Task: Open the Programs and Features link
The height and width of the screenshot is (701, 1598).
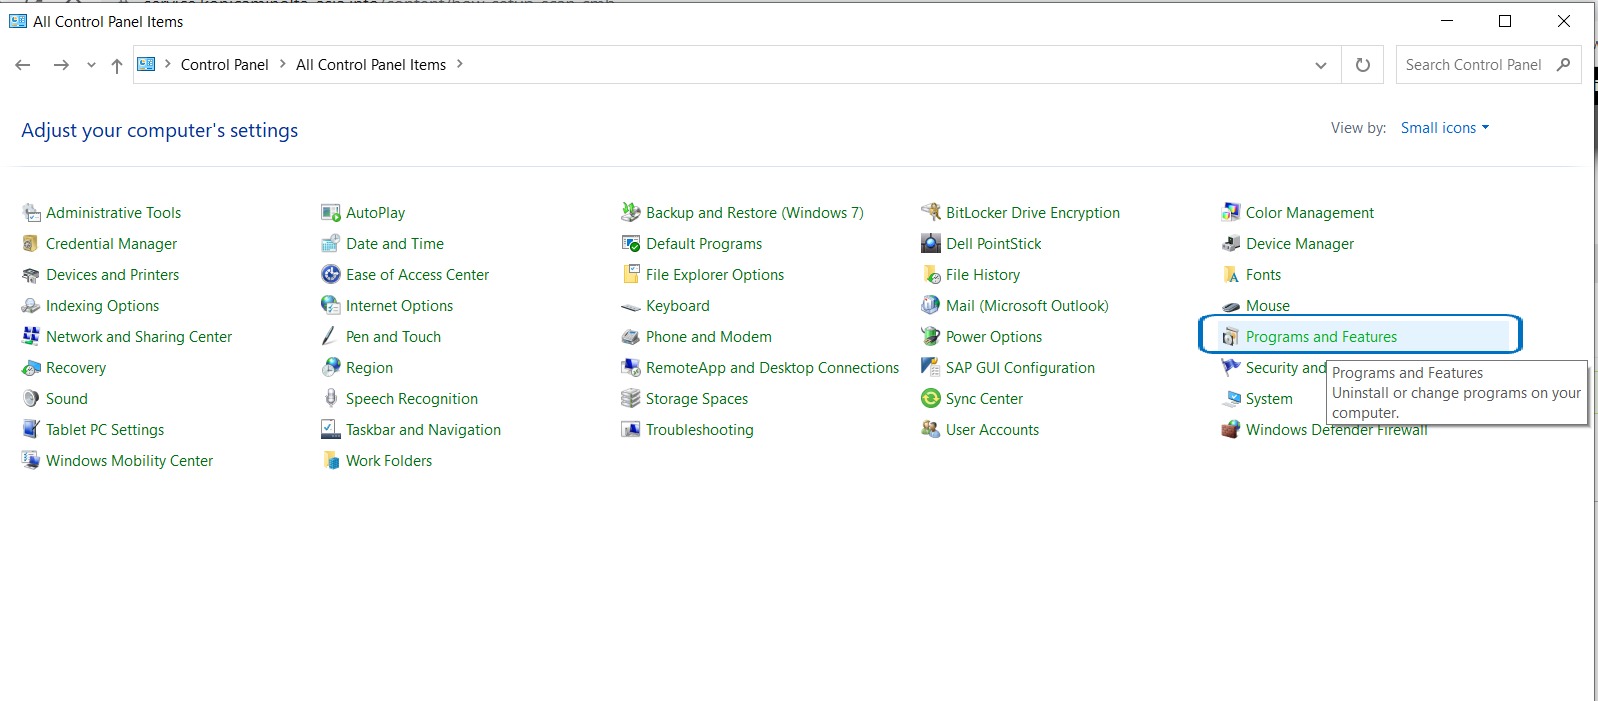Action: pos(1320,337)
